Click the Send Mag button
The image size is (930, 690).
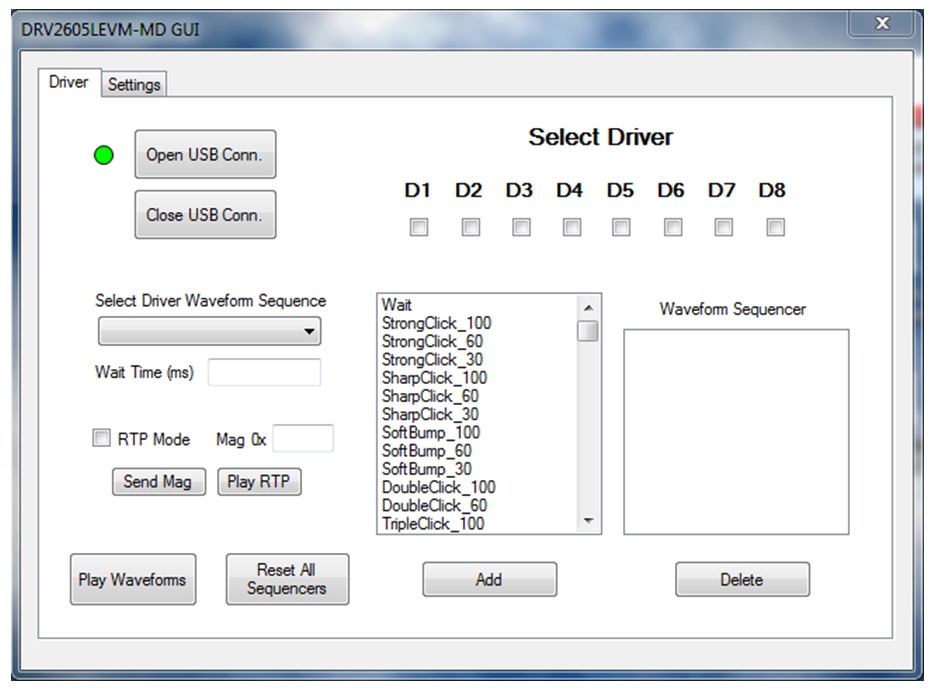coord(159,482)
